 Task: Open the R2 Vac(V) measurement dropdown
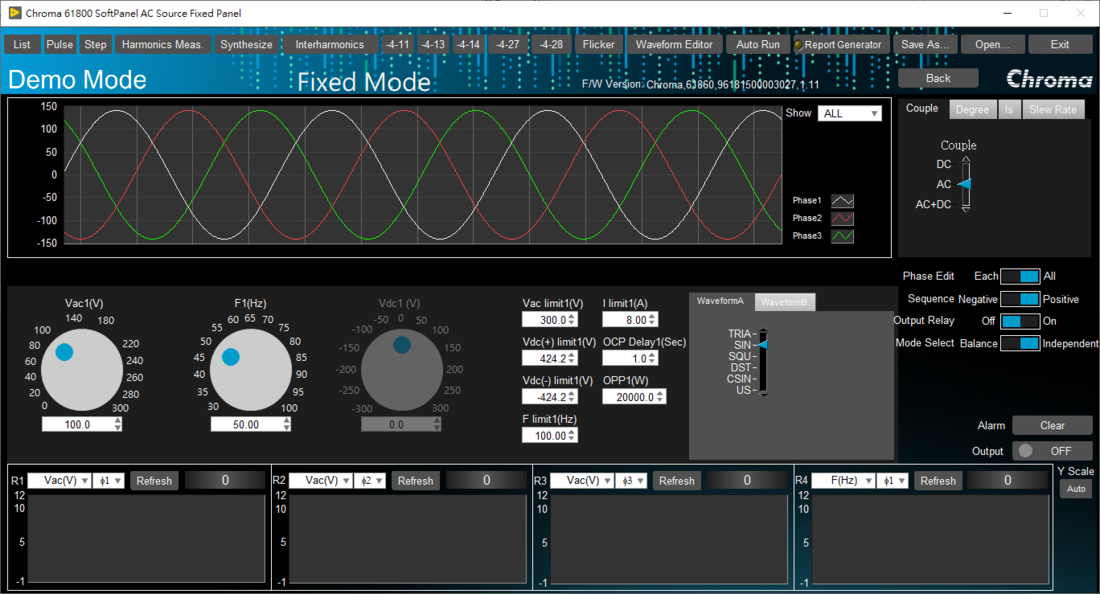(321, 481)
